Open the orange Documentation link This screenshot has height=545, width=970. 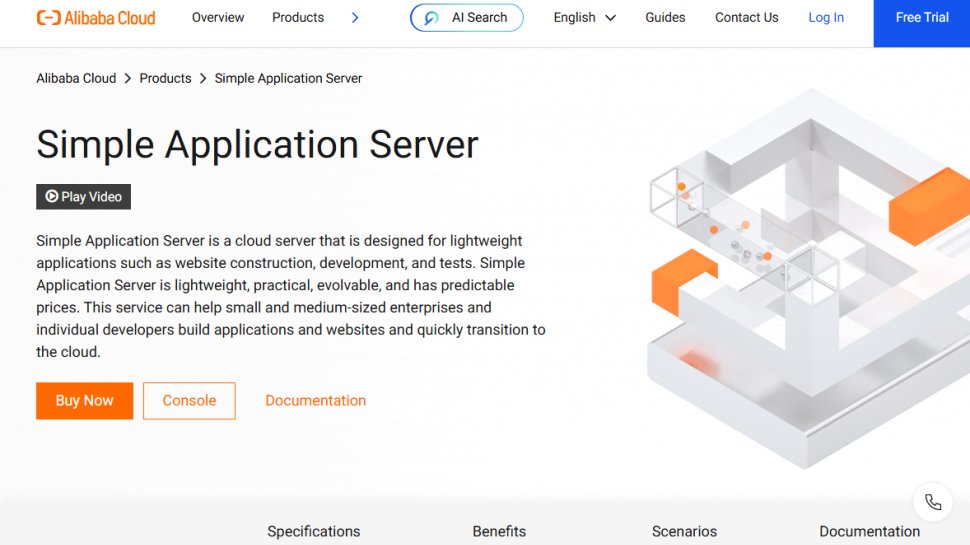click(315, 401)
